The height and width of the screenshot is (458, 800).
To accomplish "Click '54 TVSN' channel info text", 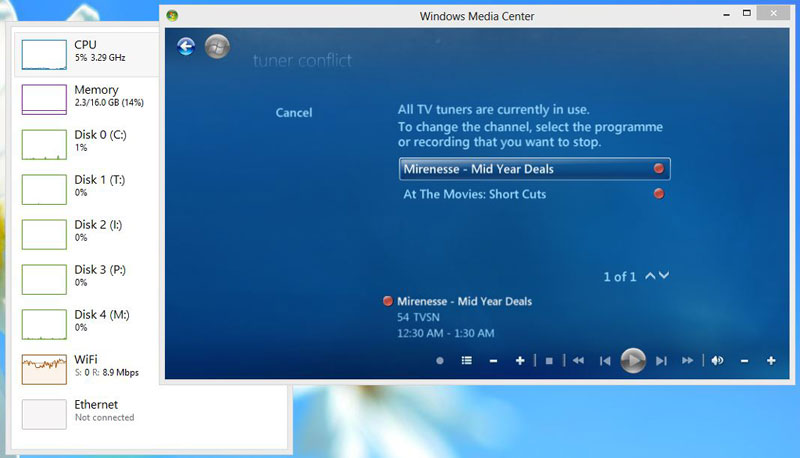I will coord(418,317).
